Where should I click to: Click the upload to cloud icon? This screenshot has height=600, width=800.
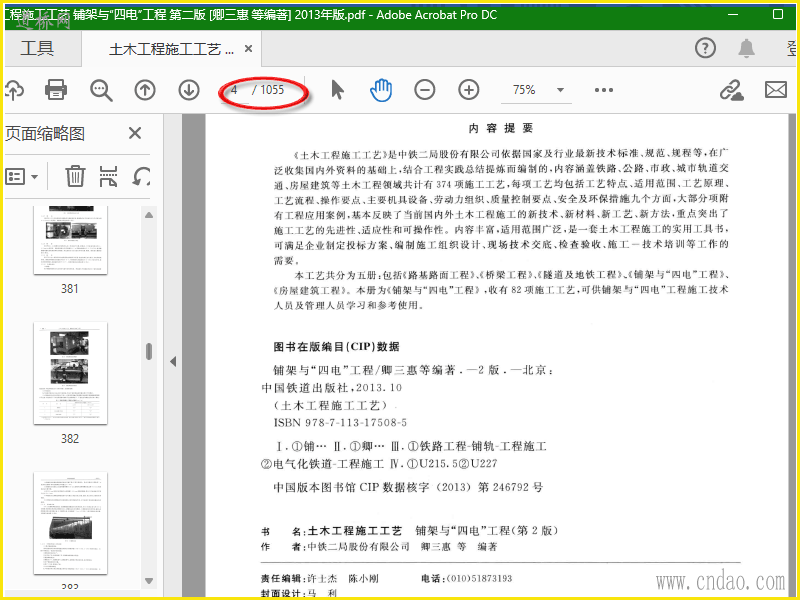(14, 90)
